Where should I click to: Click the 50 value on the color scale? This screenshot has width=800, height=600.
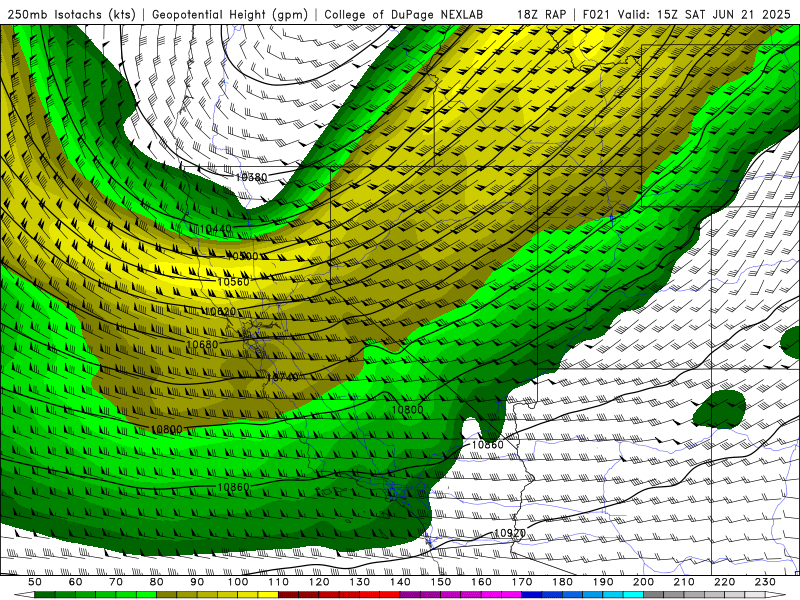pyautogui.click(x=35, y=582)
